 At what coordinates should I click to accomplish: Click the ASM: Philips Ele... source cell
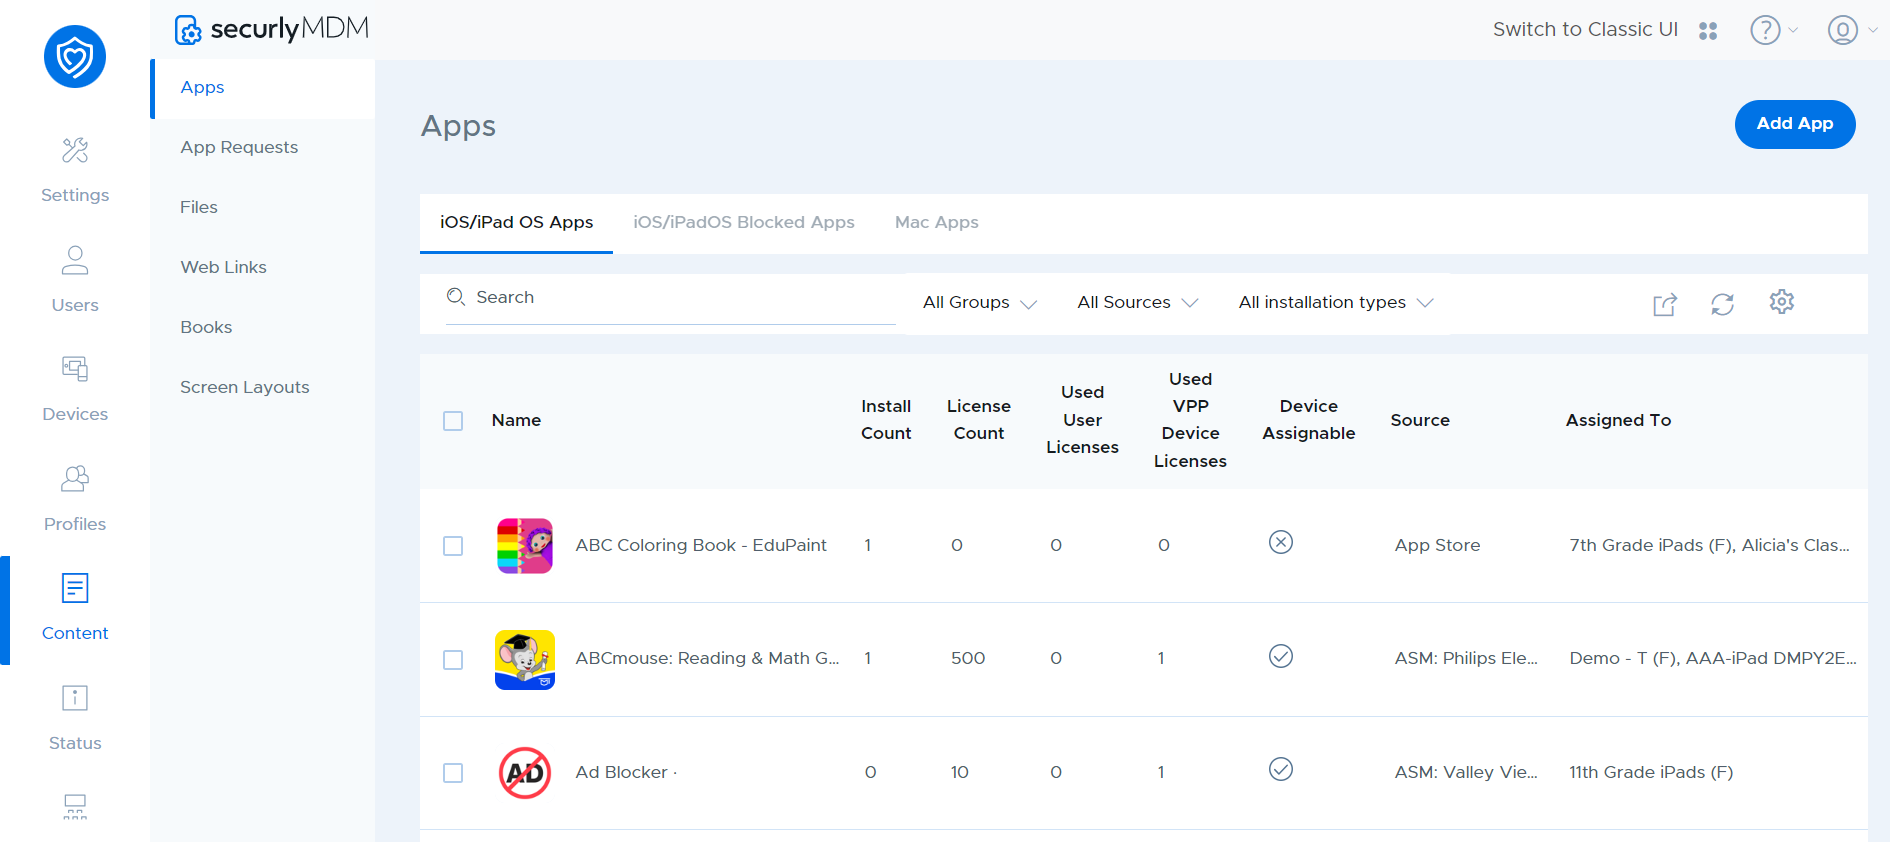[x=1466, y=658]
